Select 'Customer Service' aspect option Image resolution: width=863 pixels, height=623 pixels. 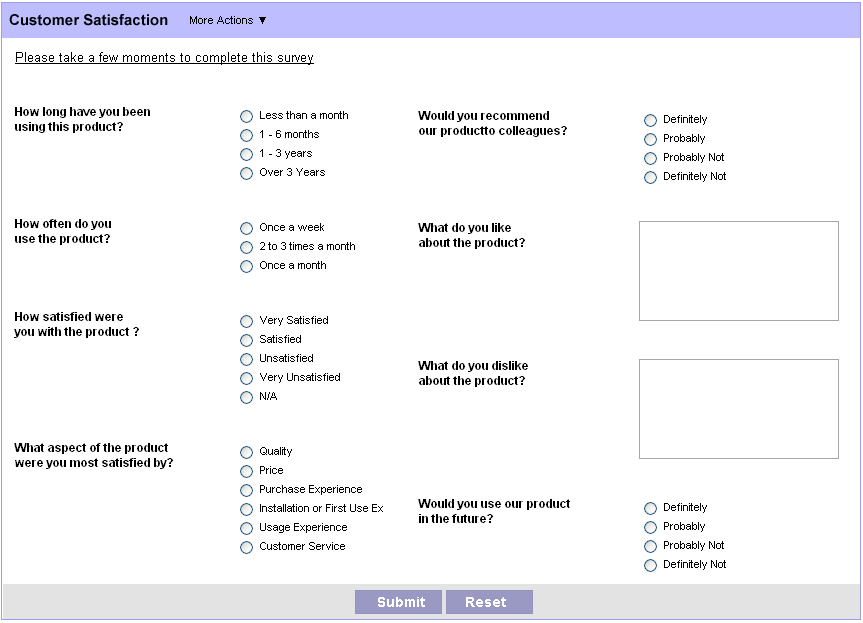[247, 547]
